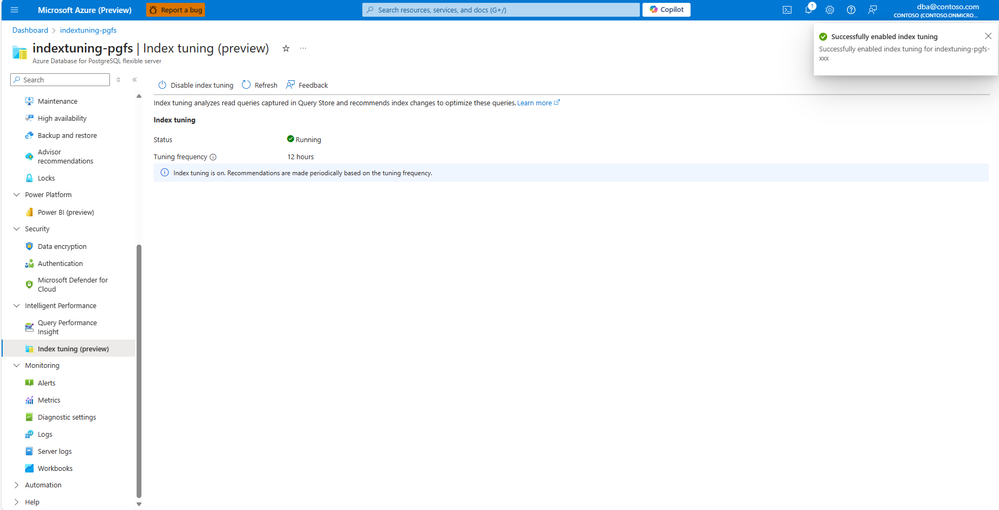The width and height of the screenshot is (999, 510).
Task: Click the indextuning-pgfs breadcrumb link
Action: tap(88, 30)
